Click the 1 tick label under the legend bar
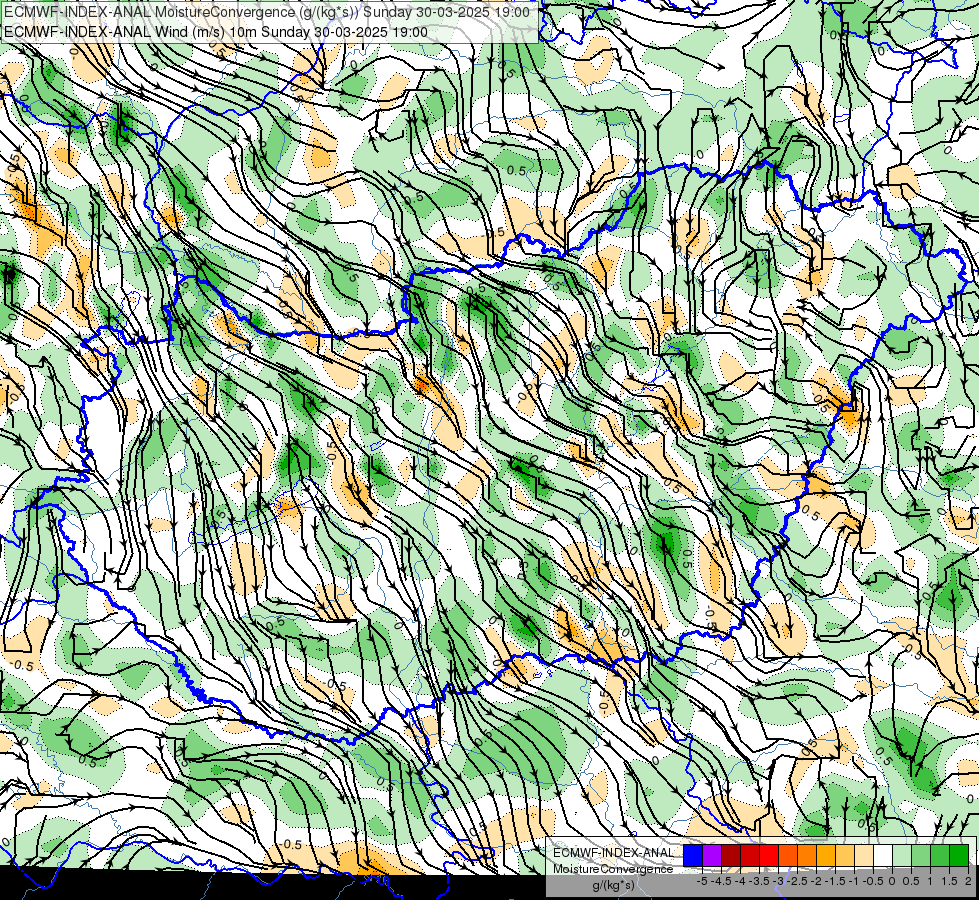Screen dimensions: 979x900 [x=930, y=881]
